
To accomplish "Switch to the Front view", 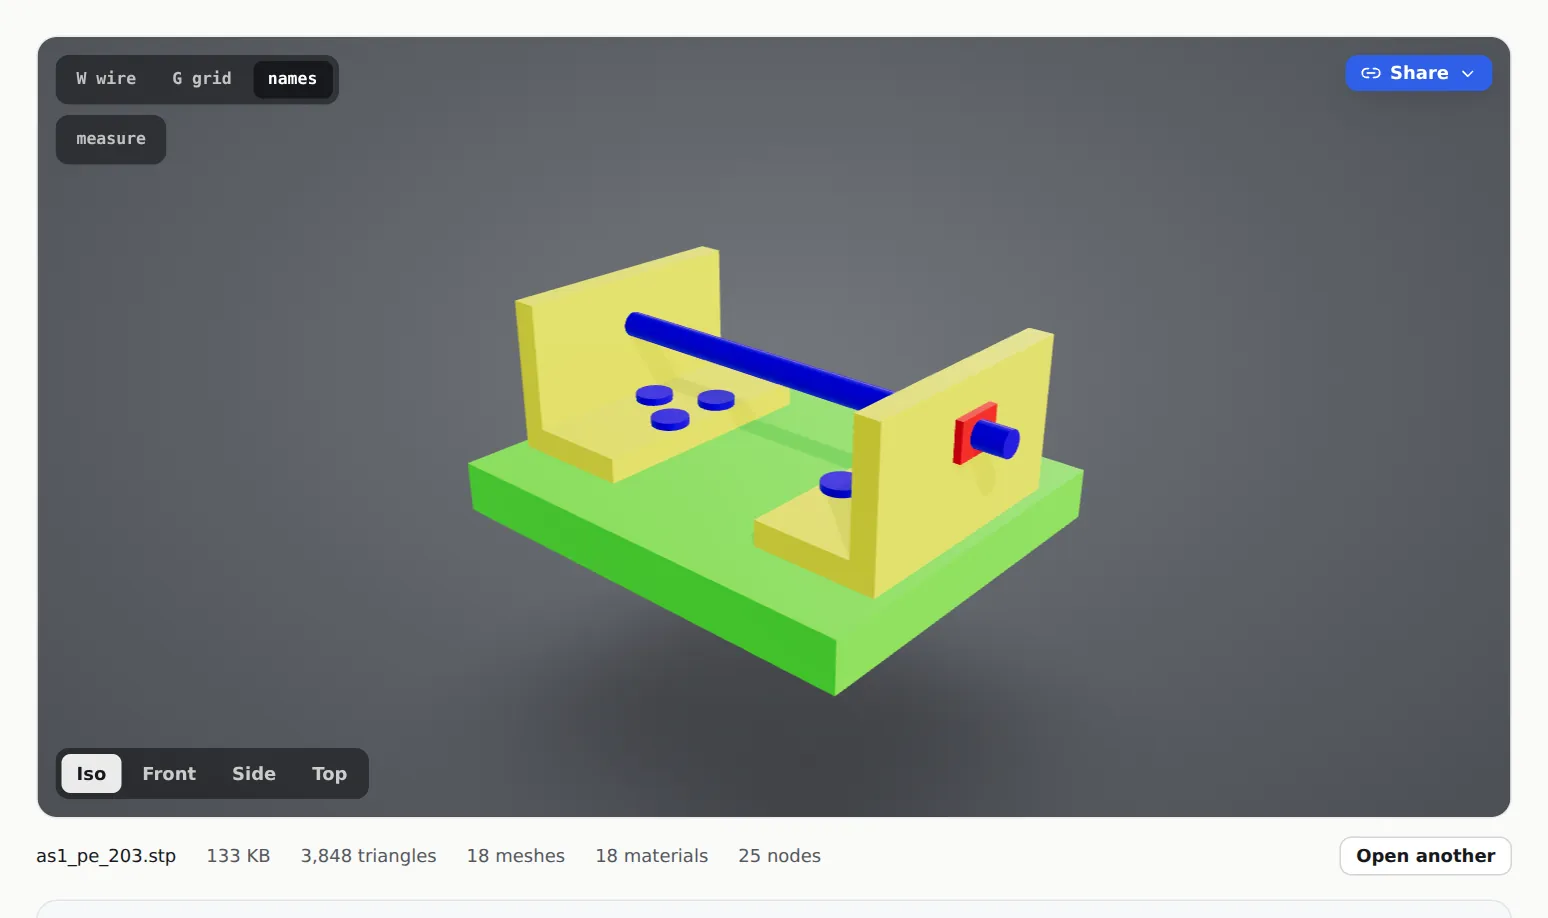I will [169, 774].
